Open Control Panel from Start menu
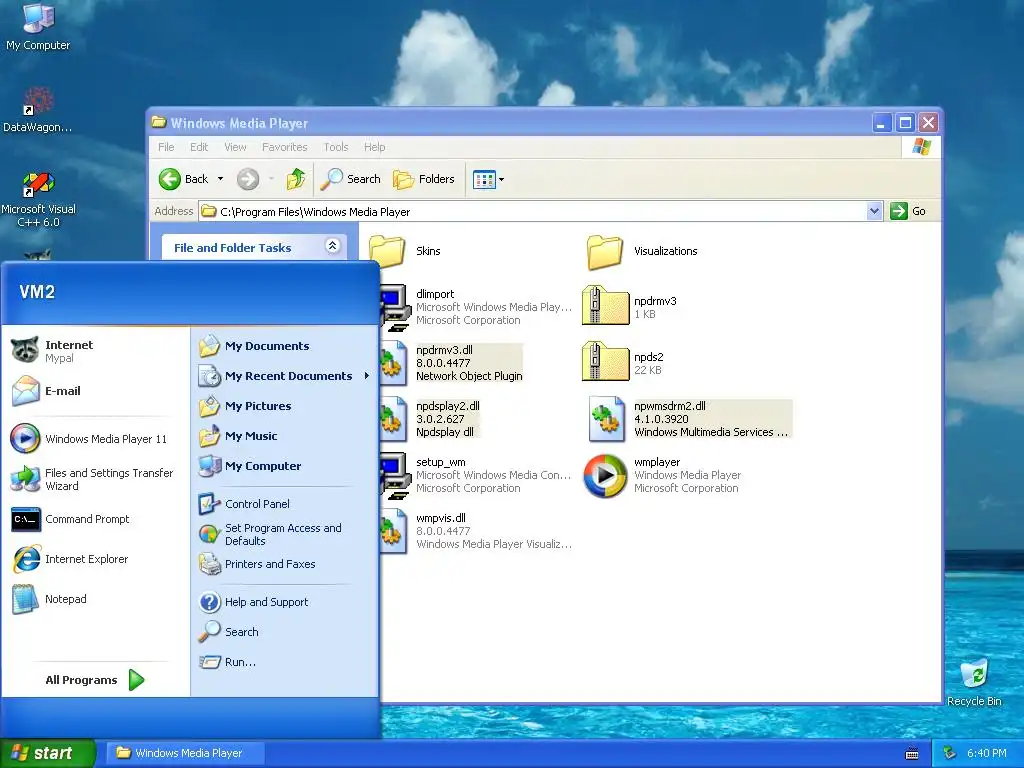1024x768 pixels. 285,504
